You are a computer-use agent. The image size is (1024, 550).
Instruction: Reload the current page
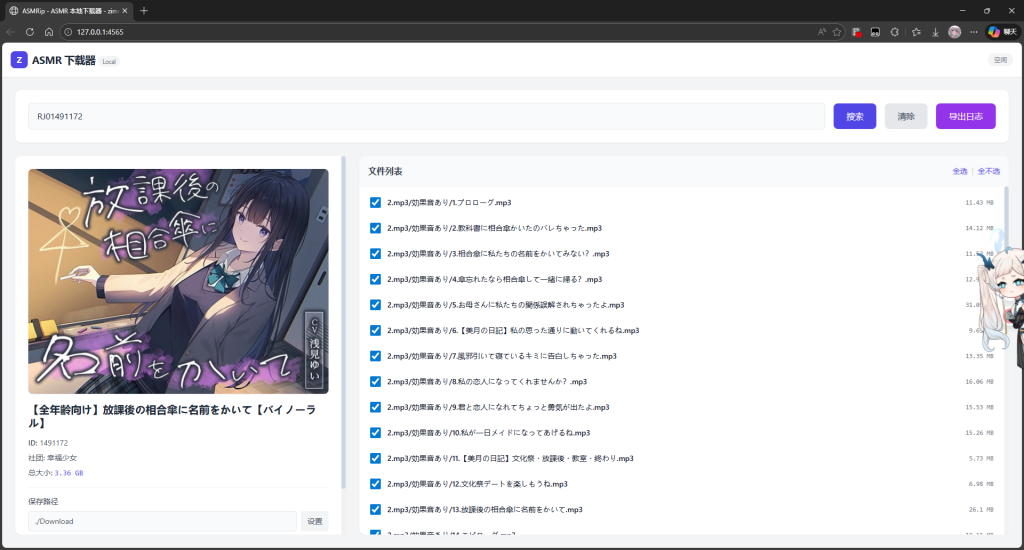pos(29,32)
